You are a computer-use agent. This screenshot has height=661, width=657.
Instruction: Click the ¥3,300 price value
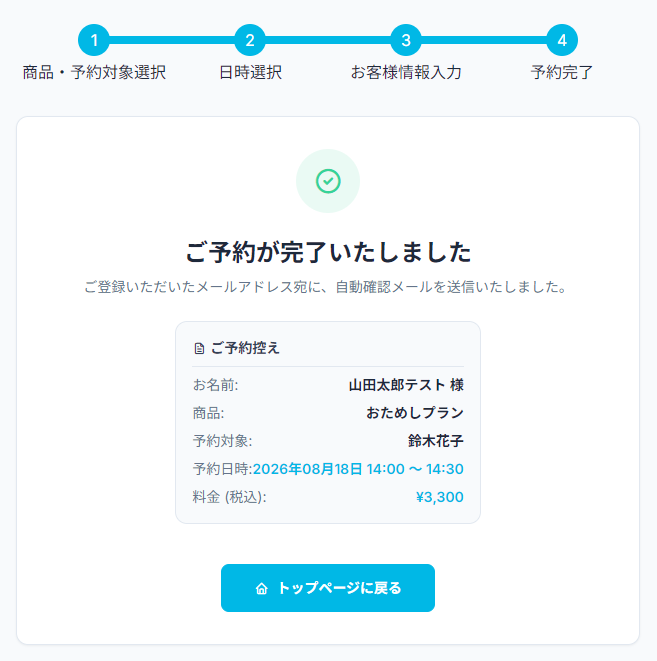[x=440, y=497]
